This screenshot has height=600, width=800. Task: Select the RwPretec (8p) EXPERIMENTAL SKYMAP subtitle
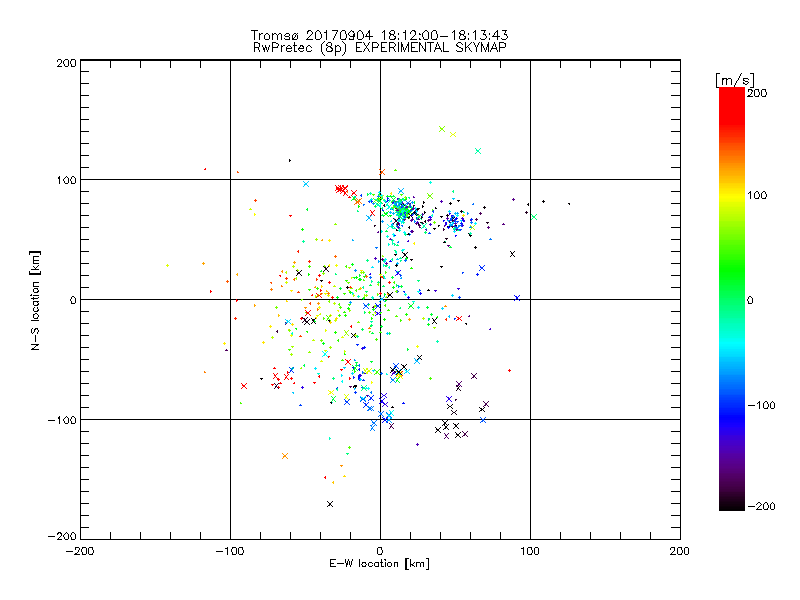click(x=380, y=48)
